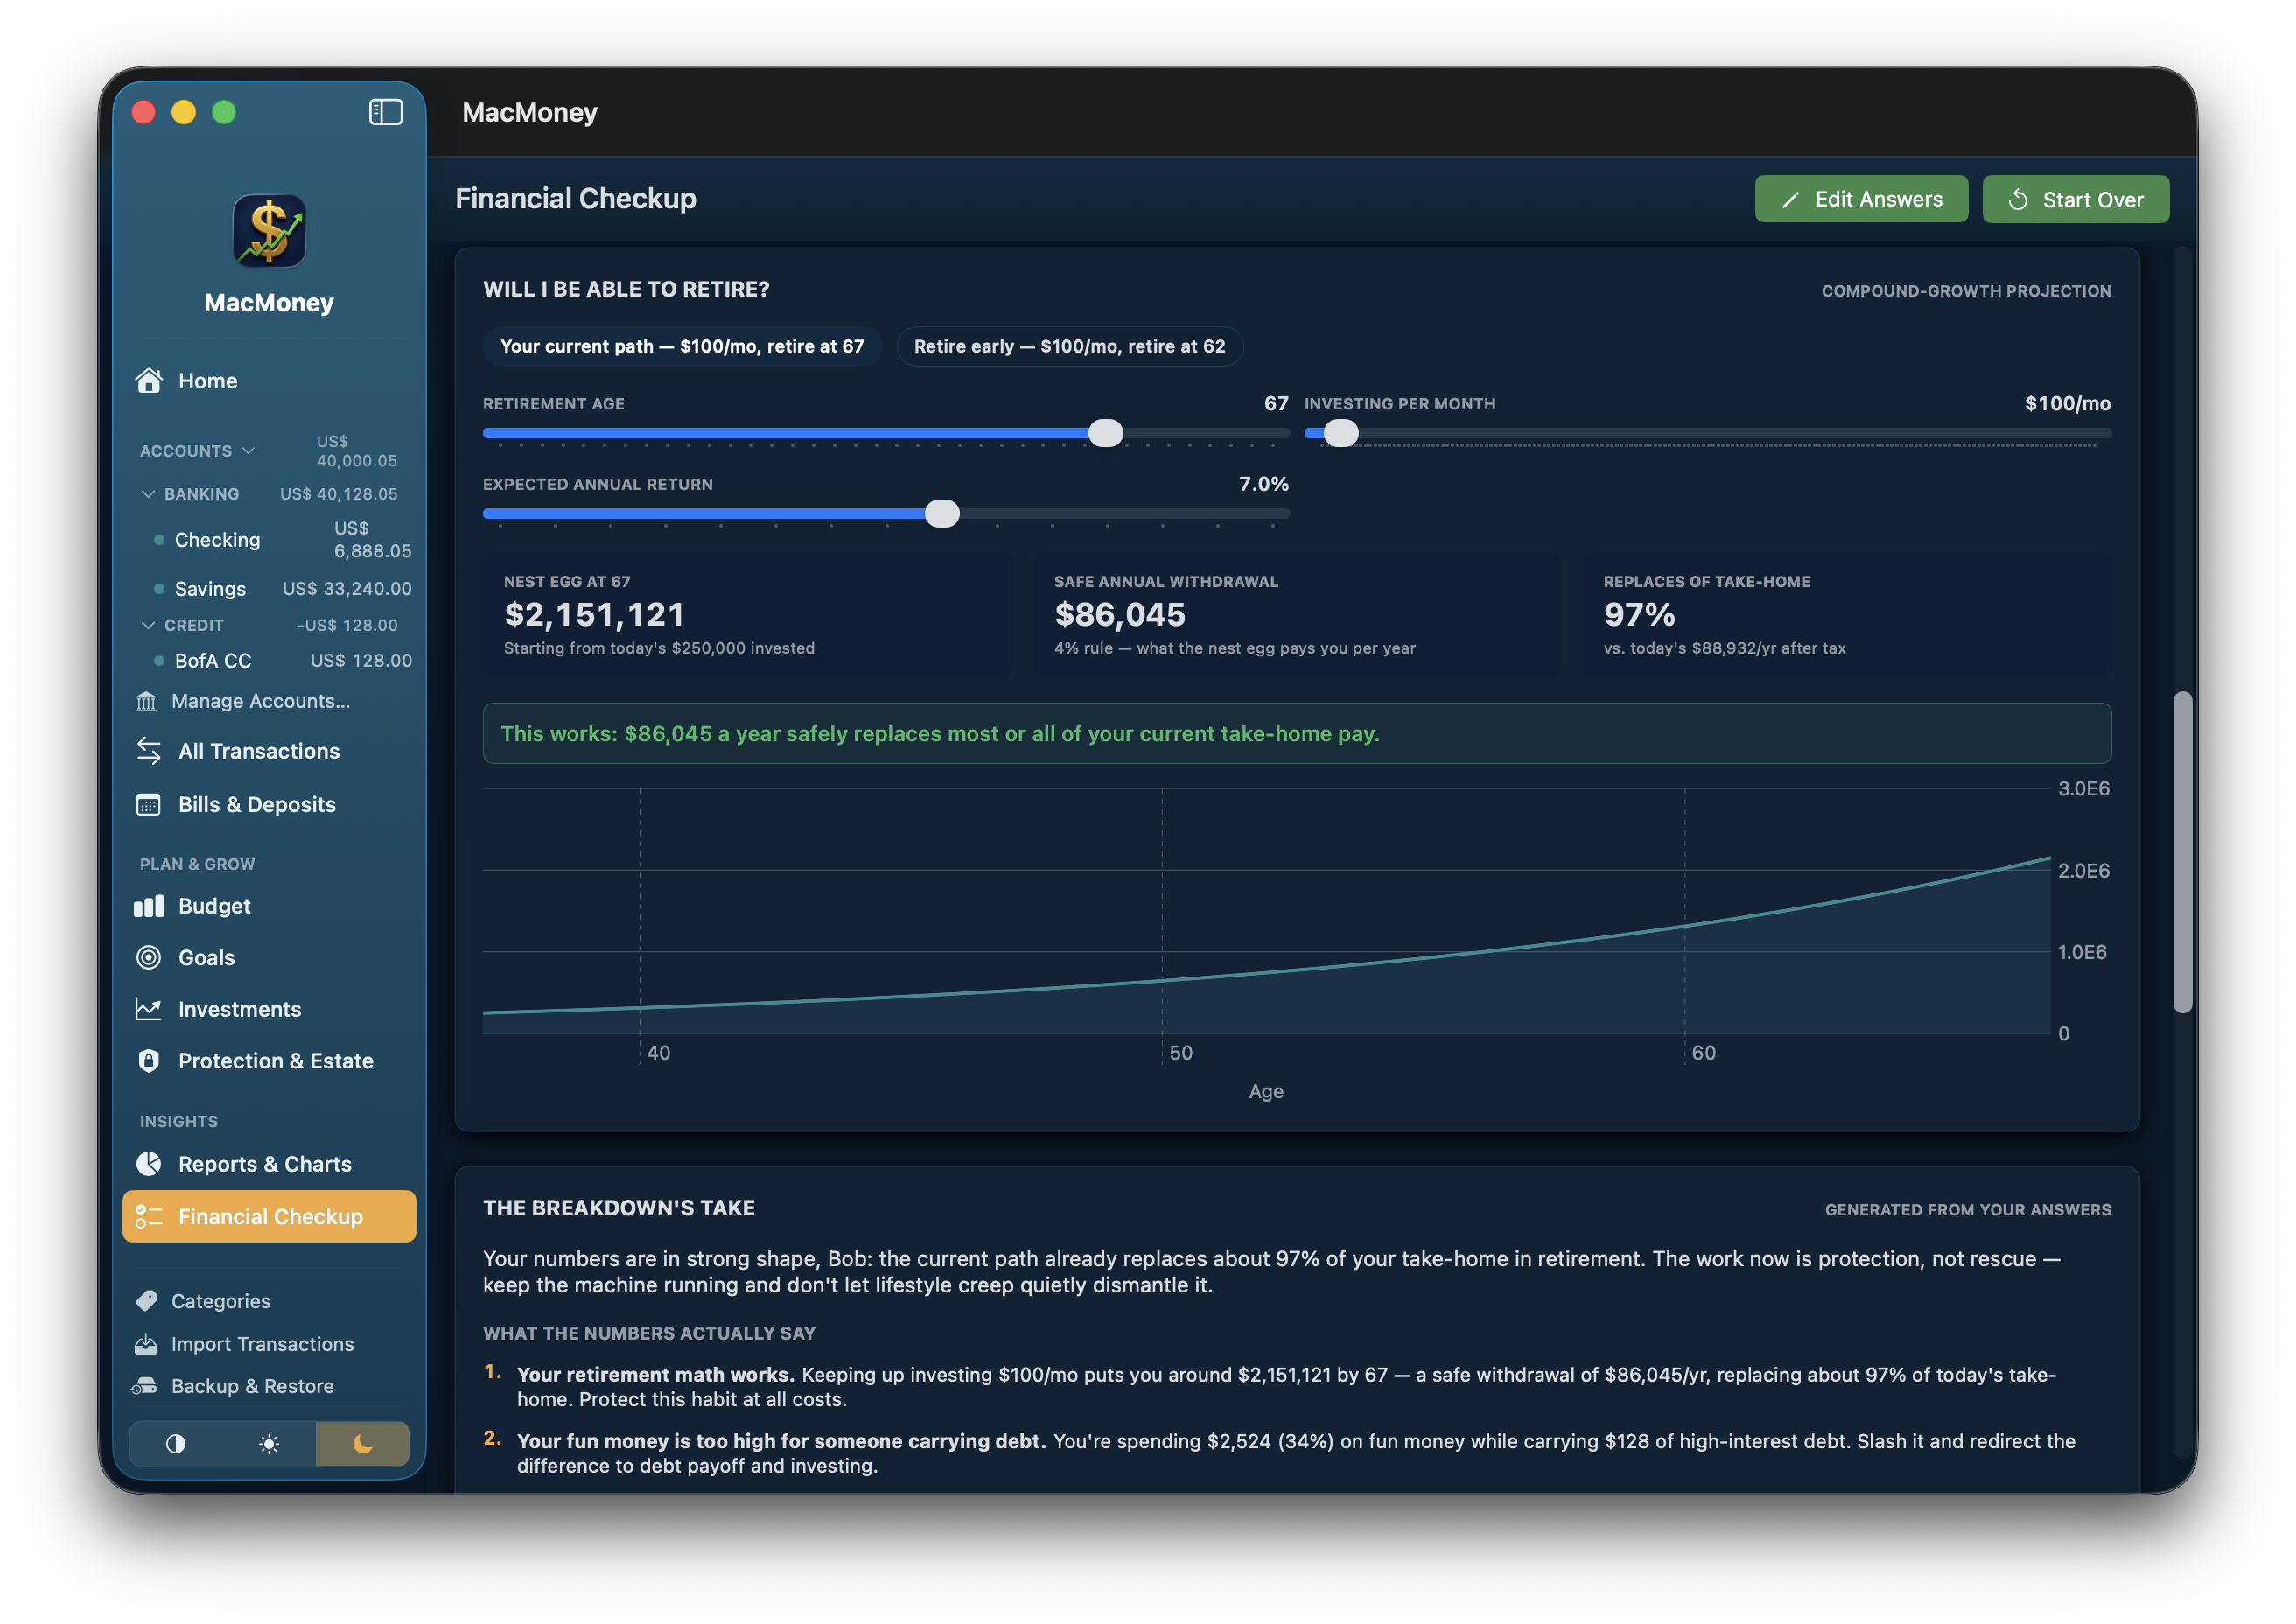This screenshot has height=1624, width=2296.
Task: Open Protection & Estate page
Action: pos(269,1061)
